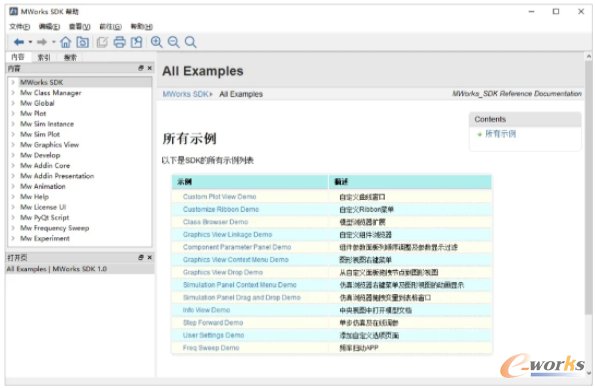Open the 编辑(E) menu

[49, 27]
